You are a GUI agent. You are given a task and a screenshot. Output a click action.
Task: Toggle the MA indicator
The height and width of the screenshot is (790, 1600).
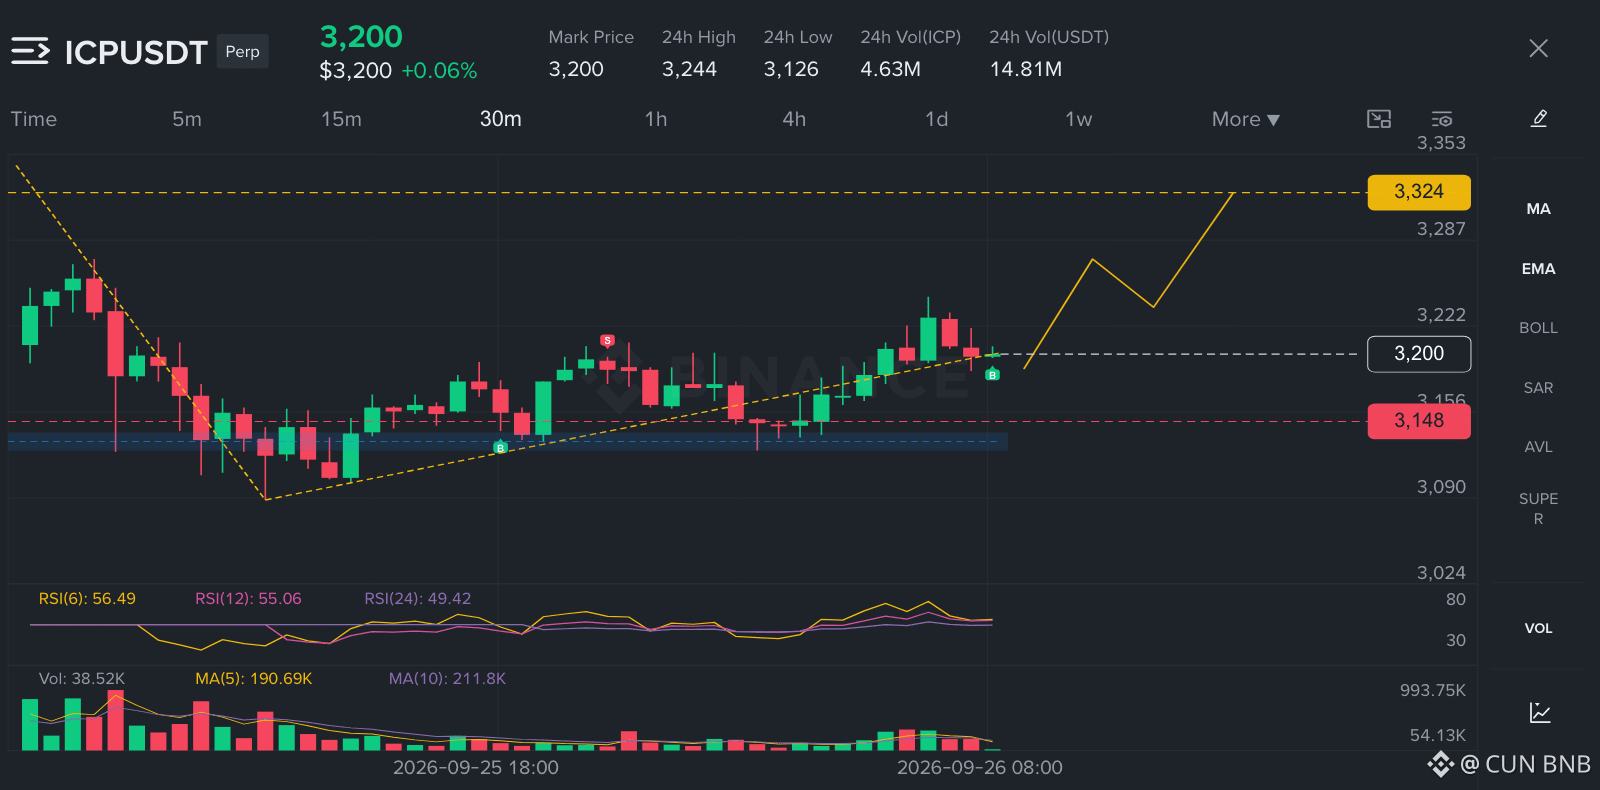tap(1538, 209)
